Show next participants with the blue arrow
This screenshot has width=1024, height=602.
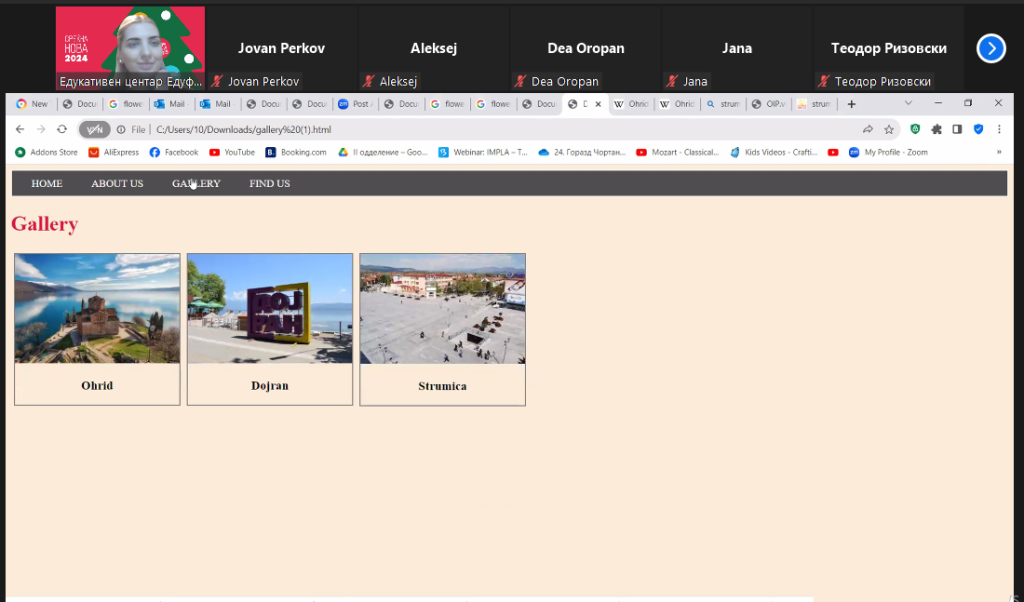coord(990,48)
